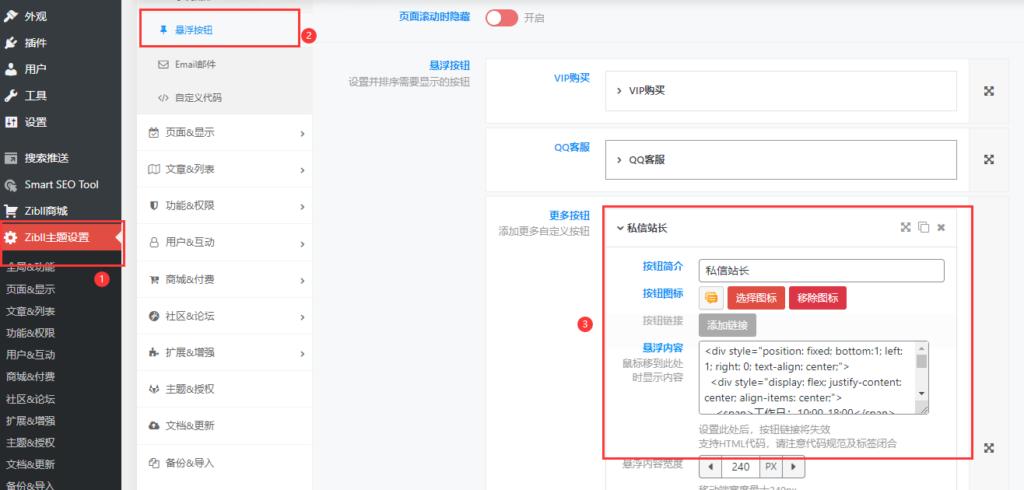The width and height of the screenshot is (1024, 490).
Task: Open Zibll主题设置 in the admin sidebar
Action: click(60, 237)
